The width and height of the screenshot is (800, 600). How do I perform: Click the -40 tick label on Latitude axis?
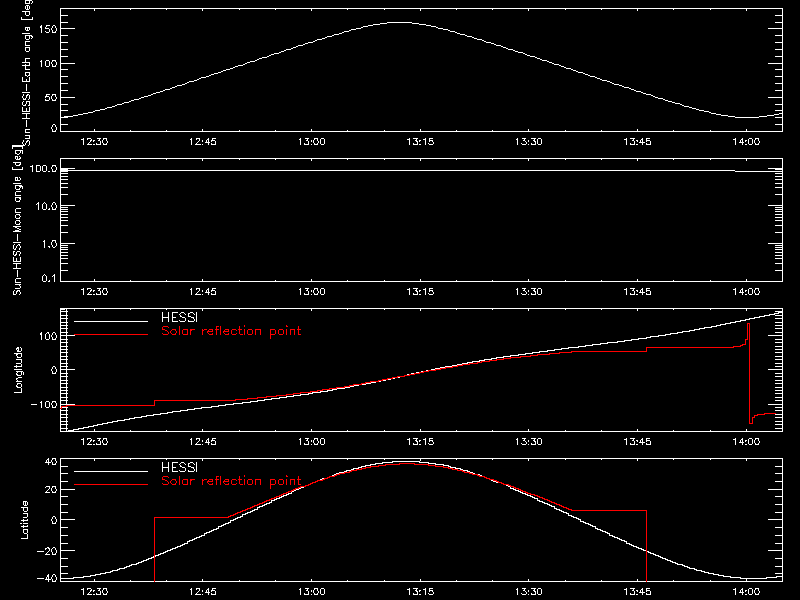[x=47, y=578]
